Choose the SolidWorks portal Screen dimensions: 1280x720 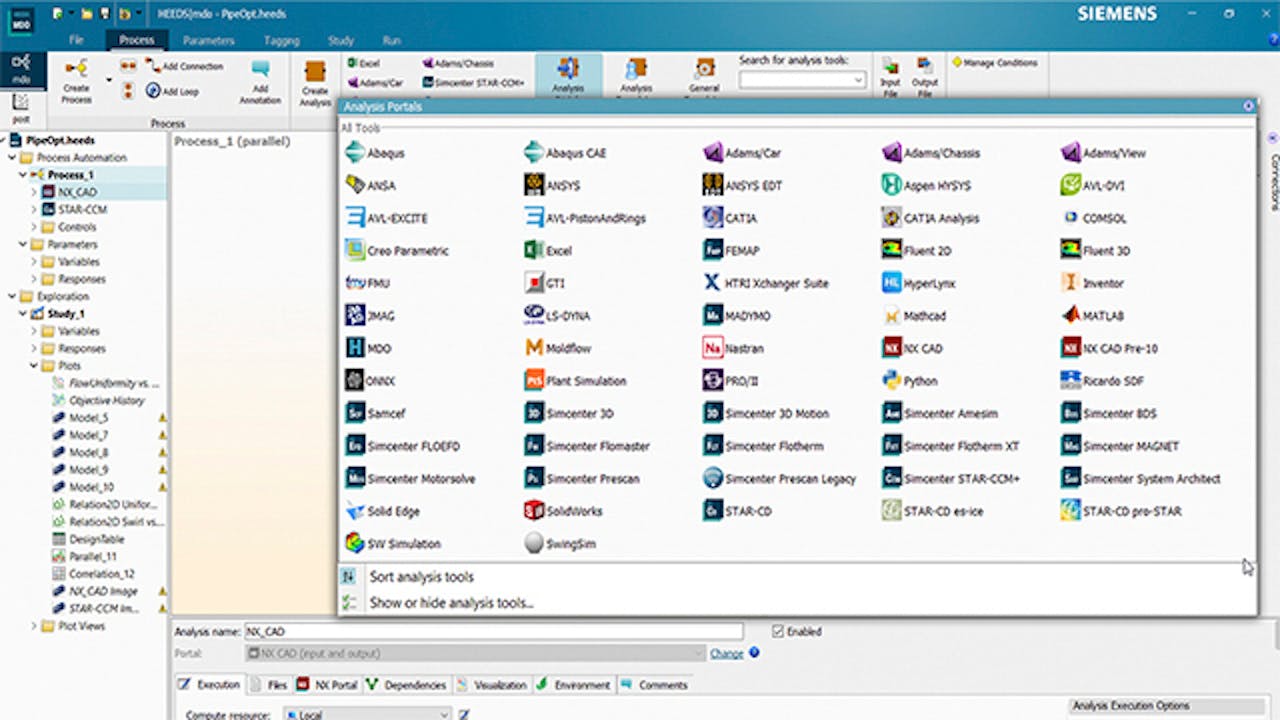pos(563,511)
